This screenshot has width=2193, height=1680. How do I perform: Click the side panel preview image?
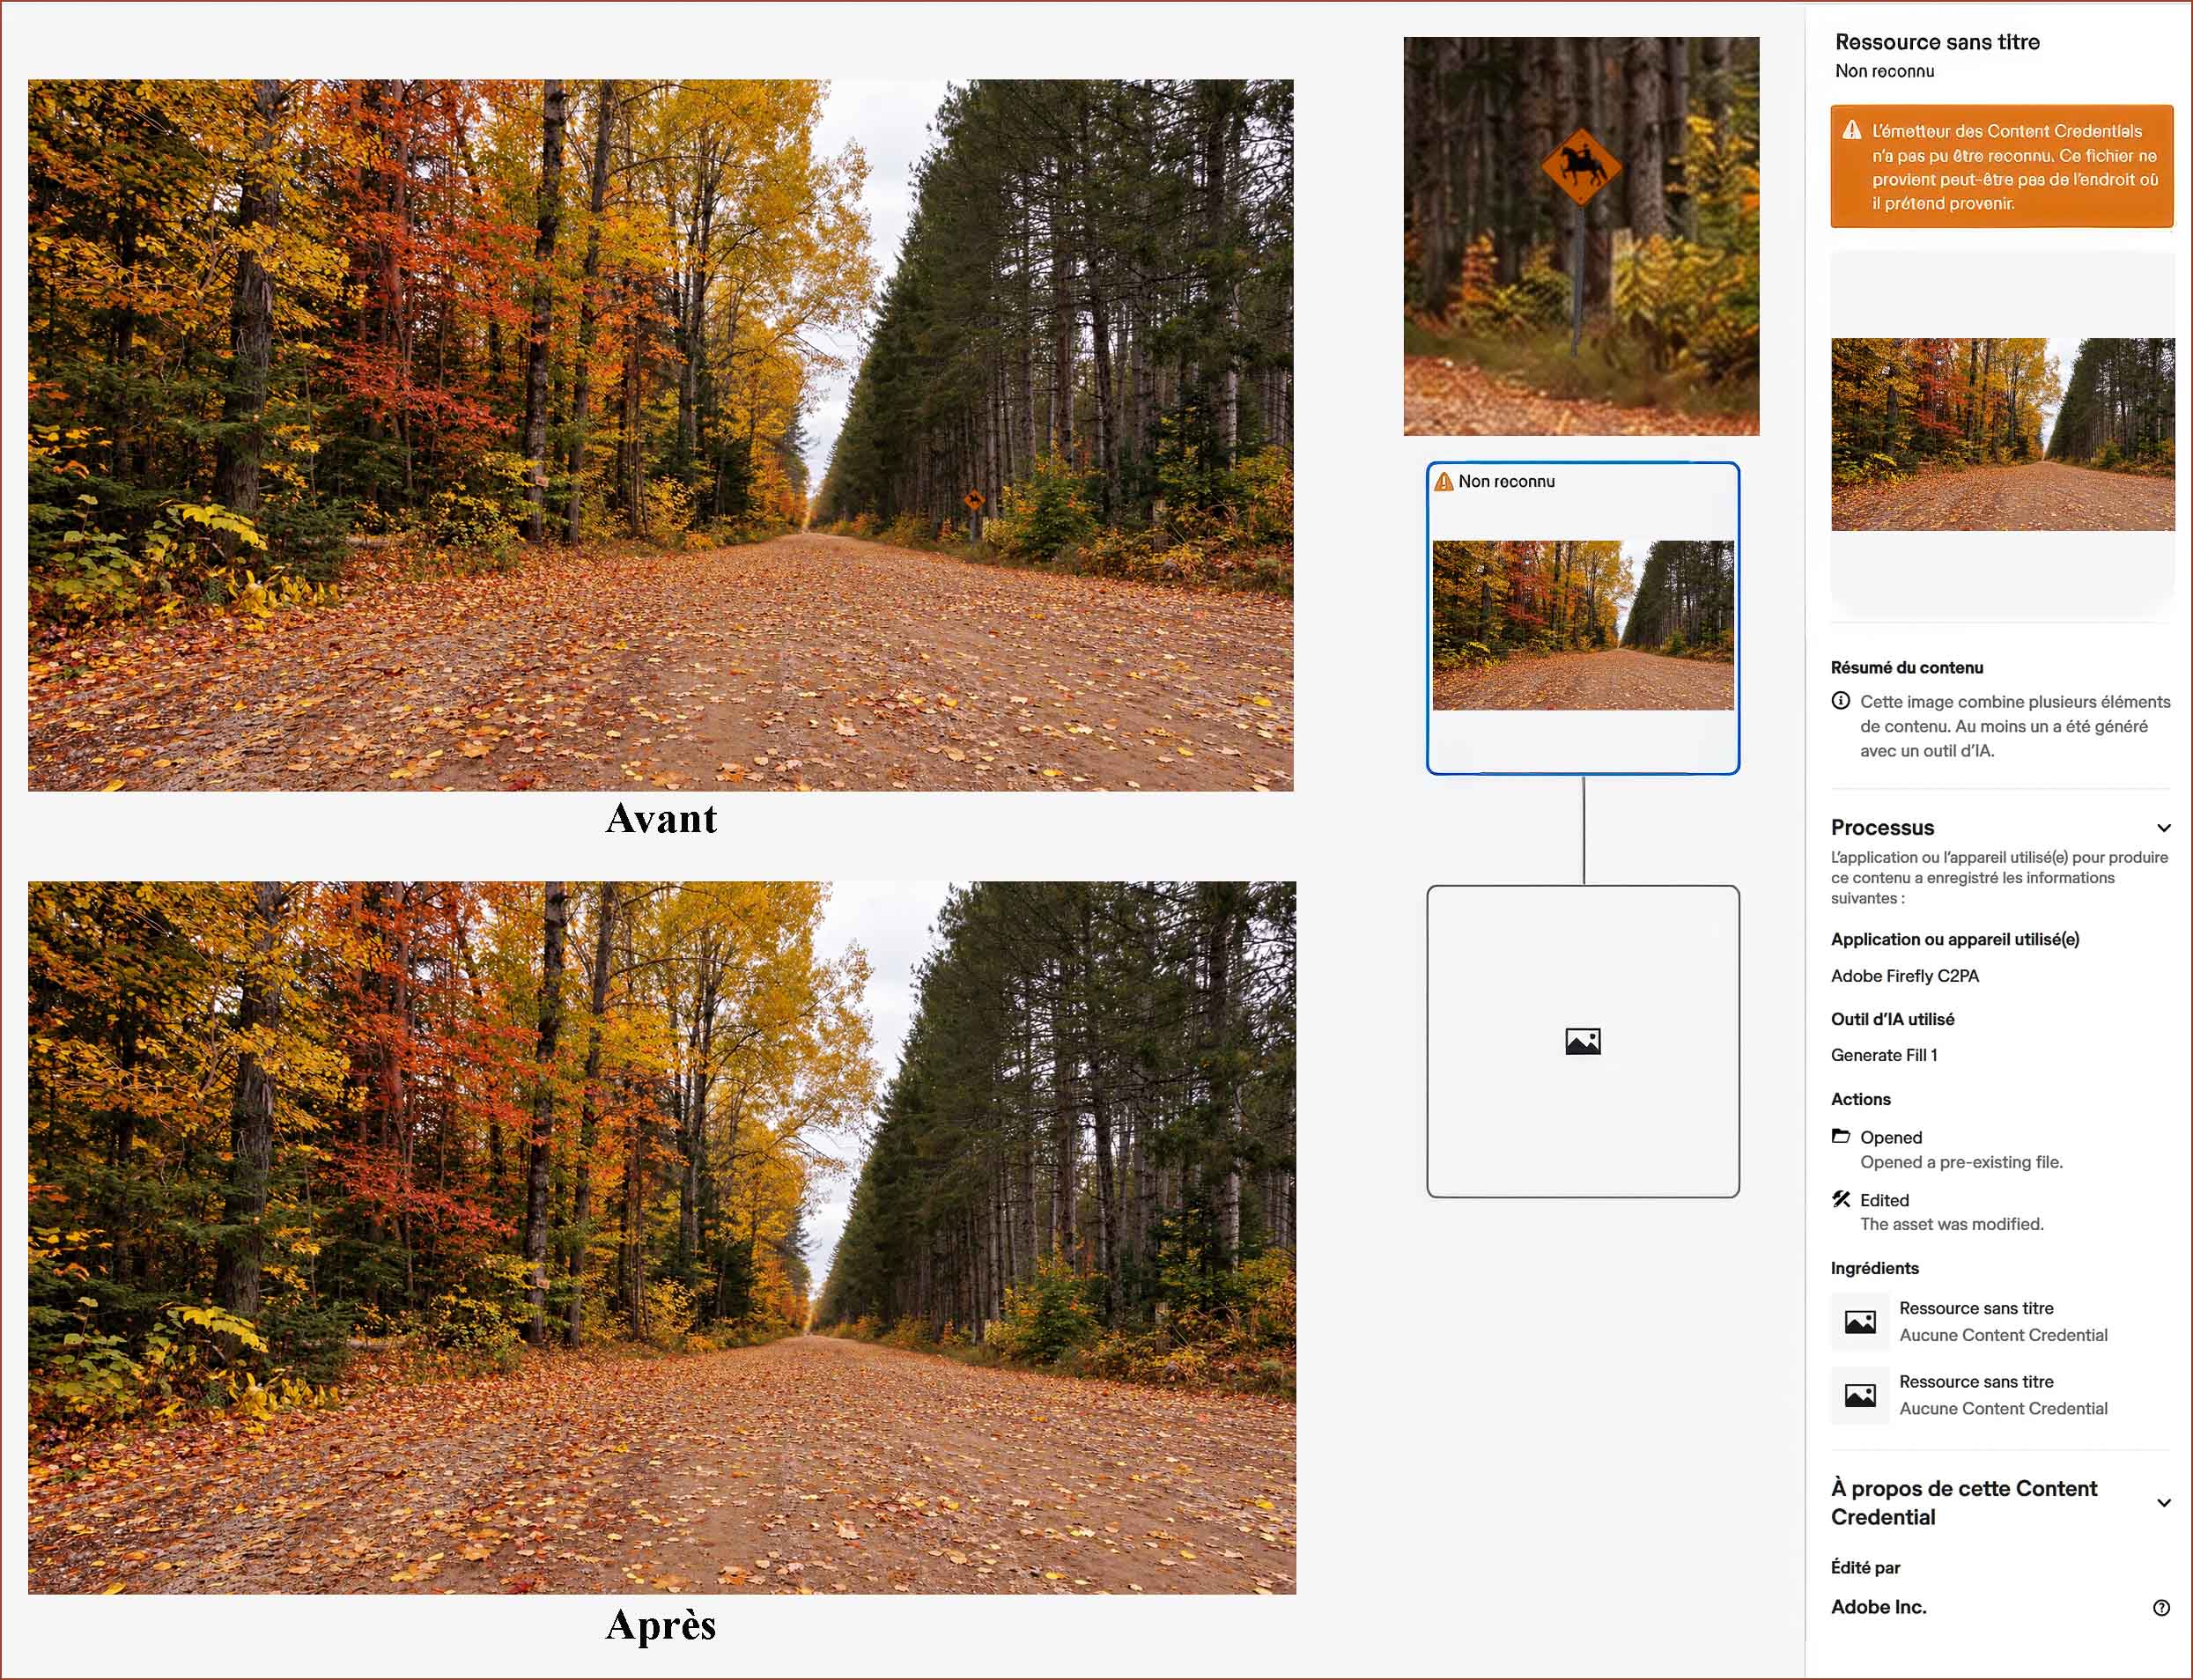pyautogui.click(x=2002, y=434)
